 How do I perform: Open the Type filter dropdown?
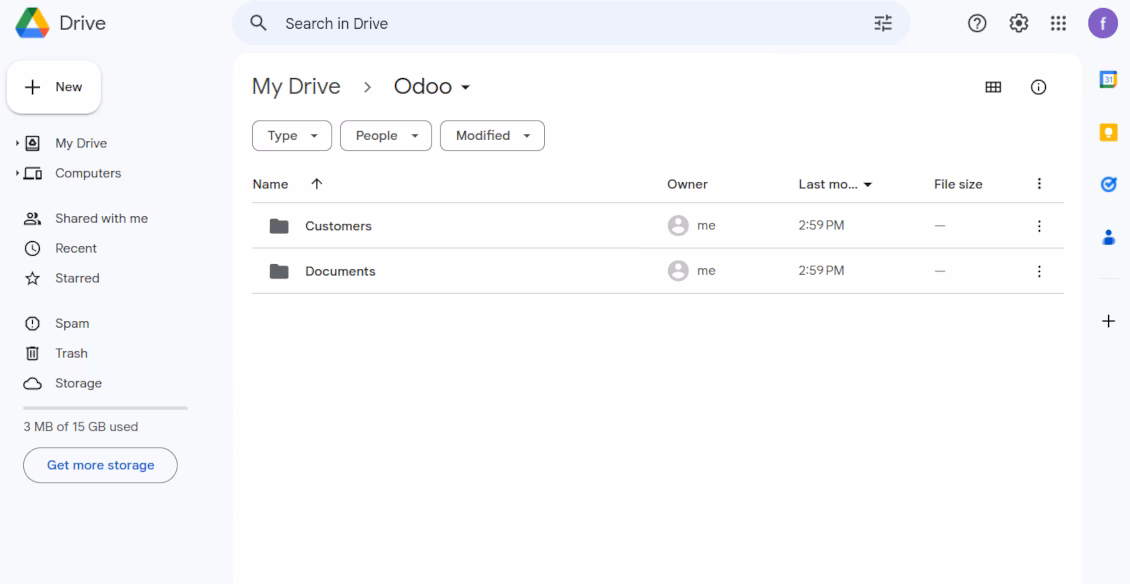292,136
